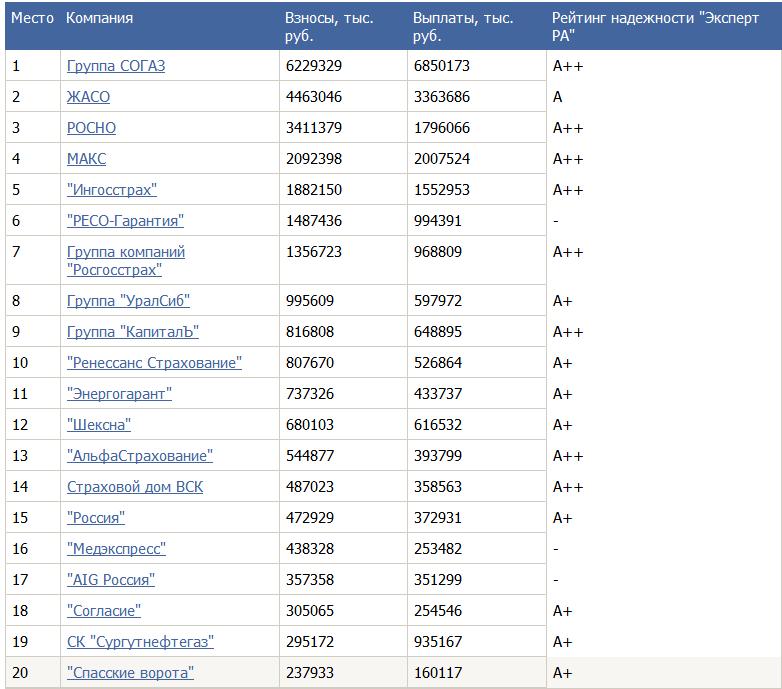The height and width of the screenshot is (689, 782).
Task: Open Группа компаний "Росгосстрах" link
Action: (125, 261)
